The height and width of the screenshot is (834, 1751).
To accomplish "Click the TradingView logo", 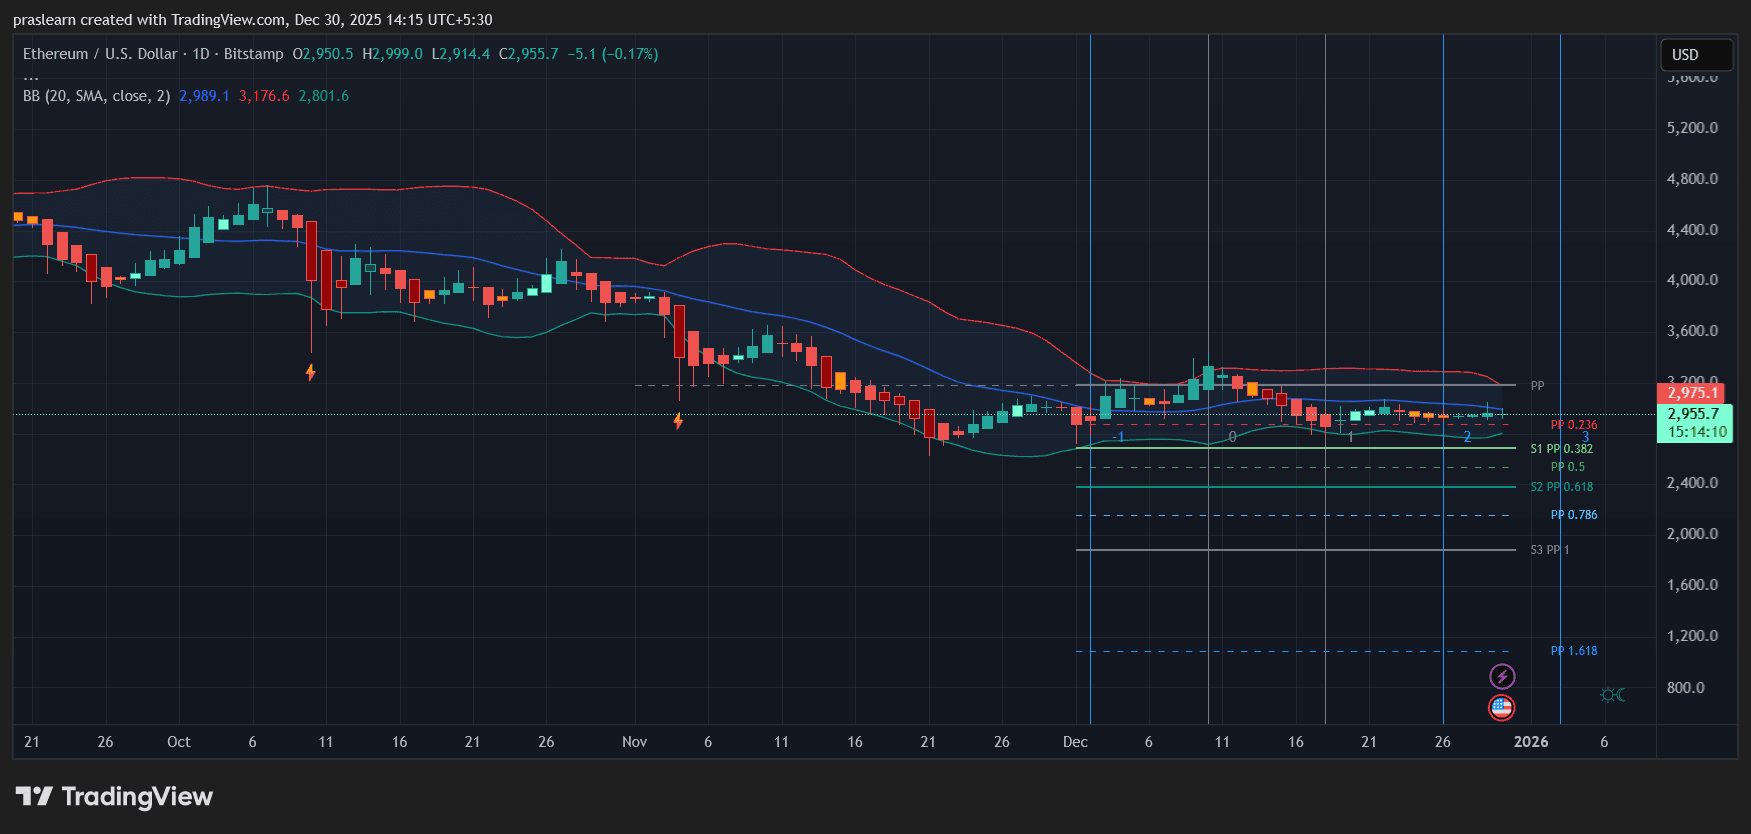I will point(114,797).
